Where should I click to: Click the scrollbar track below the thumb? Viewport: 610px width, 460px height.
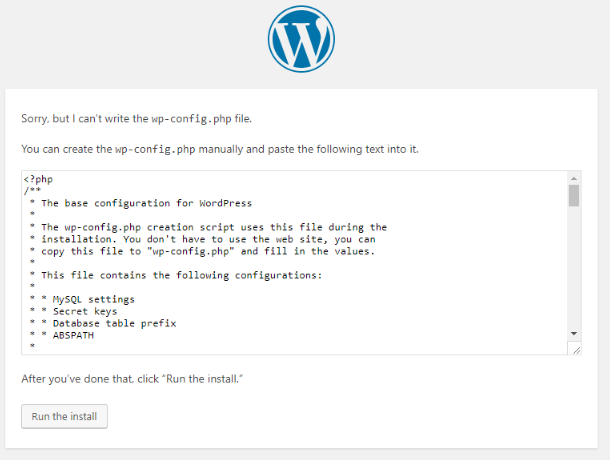[x=574, y=269]
